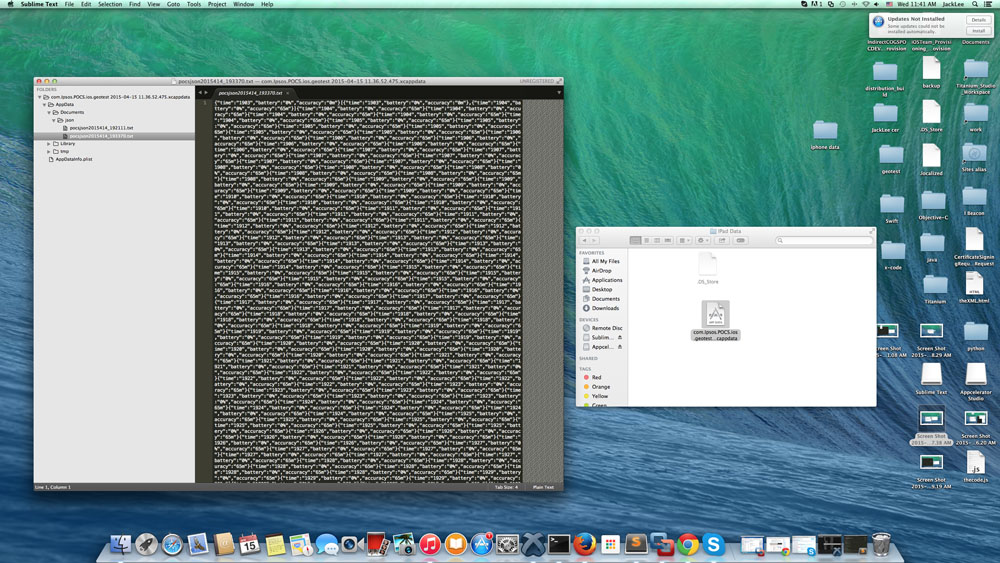Click the Sublime minimap
Screen dimensions: 1000x563
click(542, 290)
